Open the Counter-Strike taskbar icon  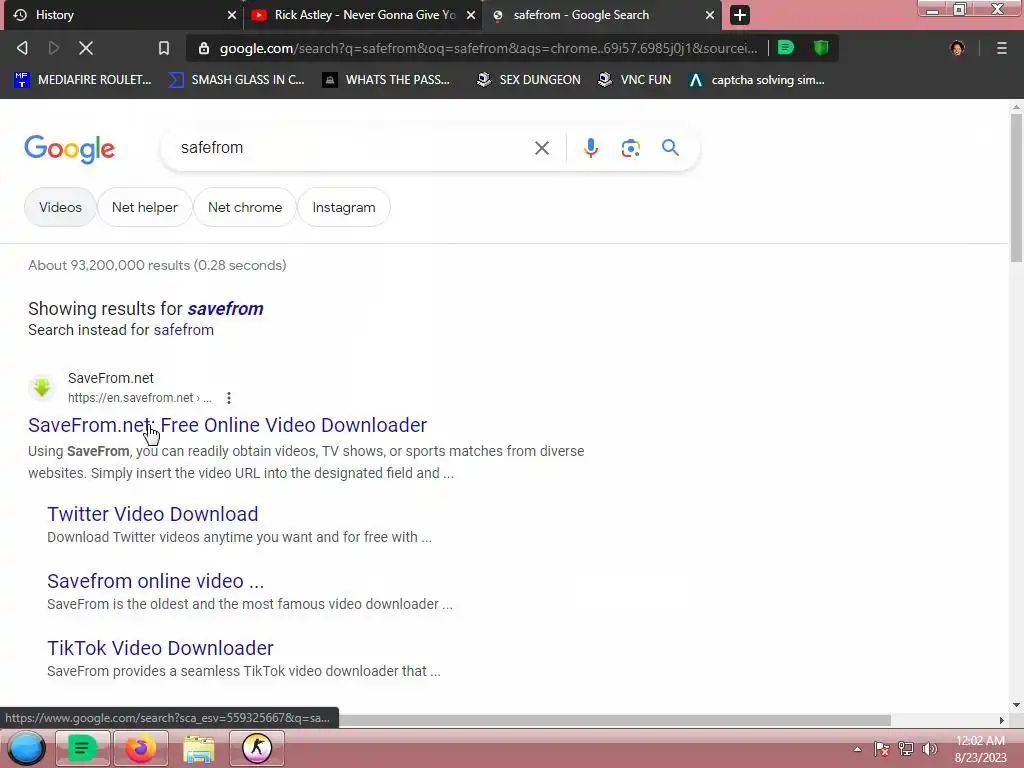257,748
